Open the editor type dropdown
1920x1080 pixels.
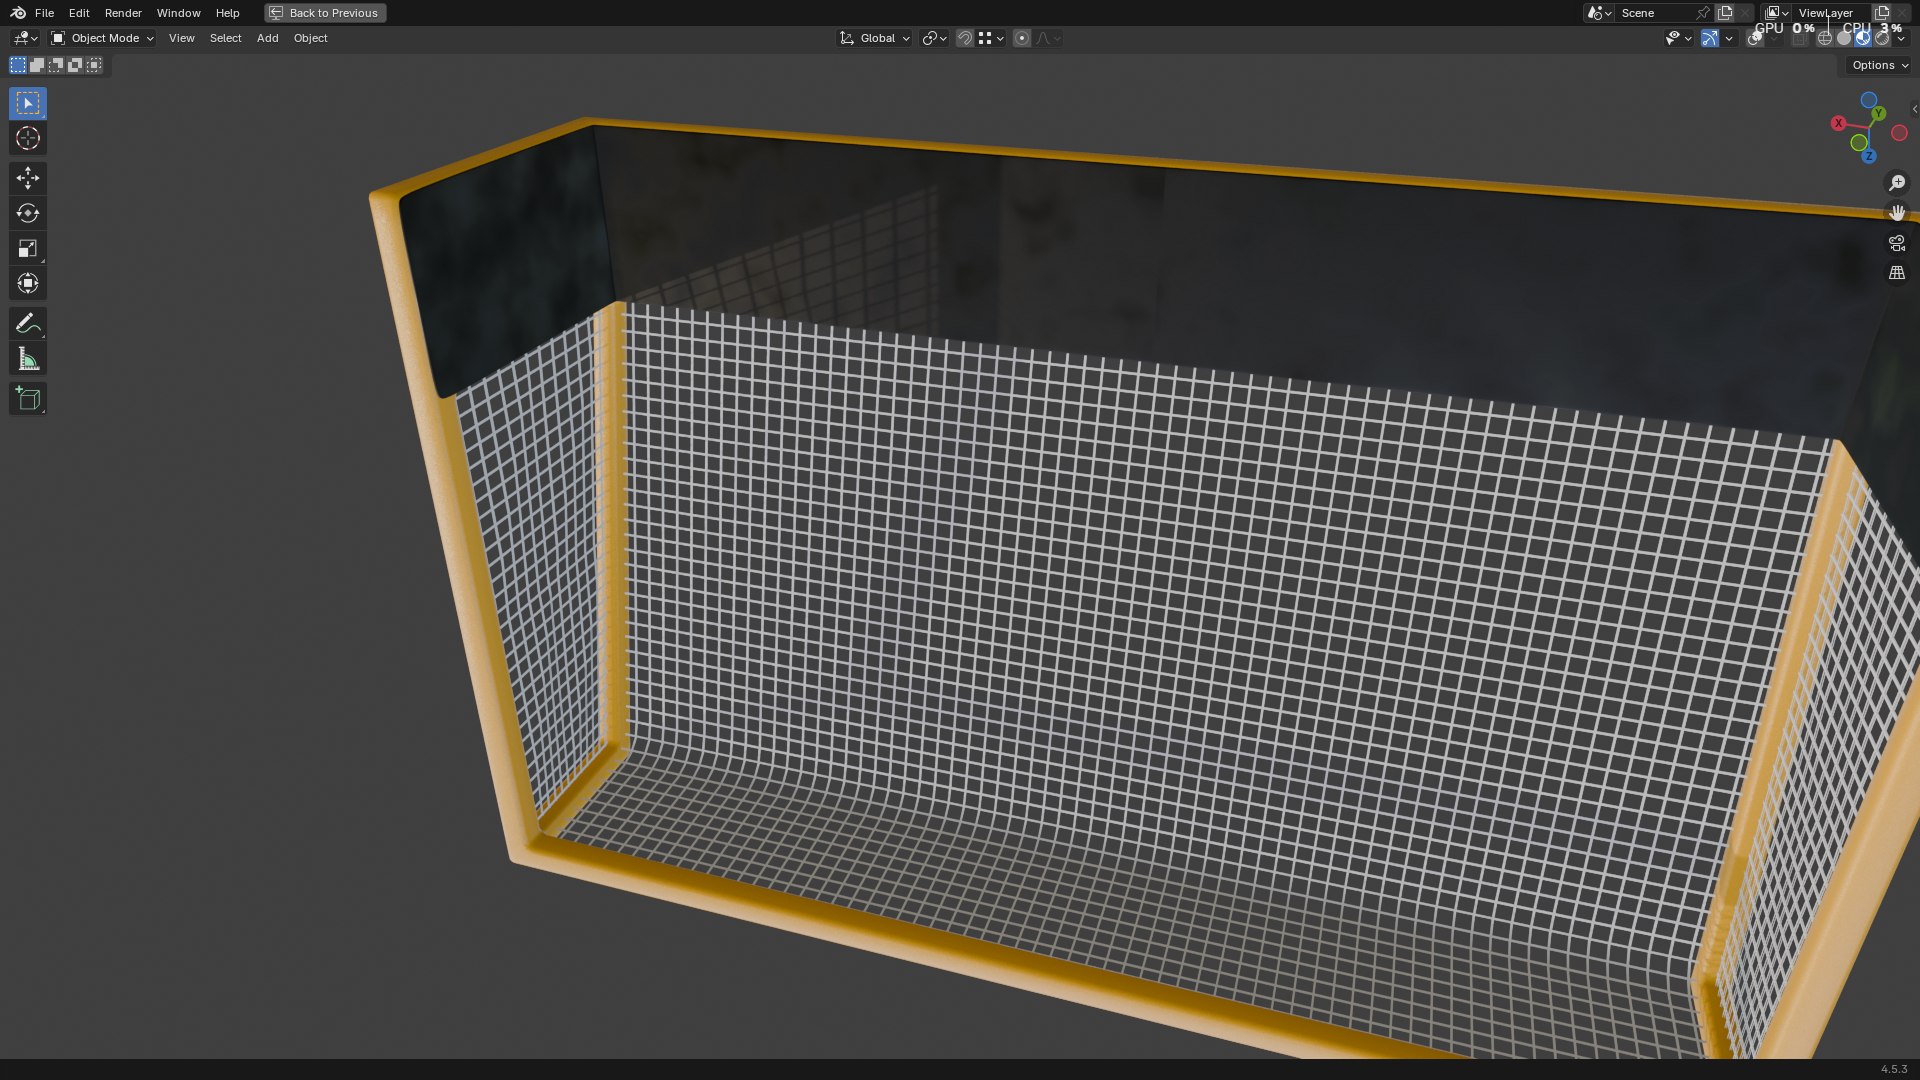coord(24,38)
